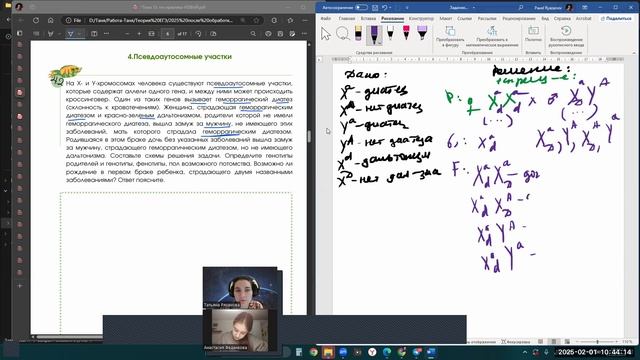This screenshot has width=640, height=360.
Task: Convert ink to math expression
Action: pos(492,37)
